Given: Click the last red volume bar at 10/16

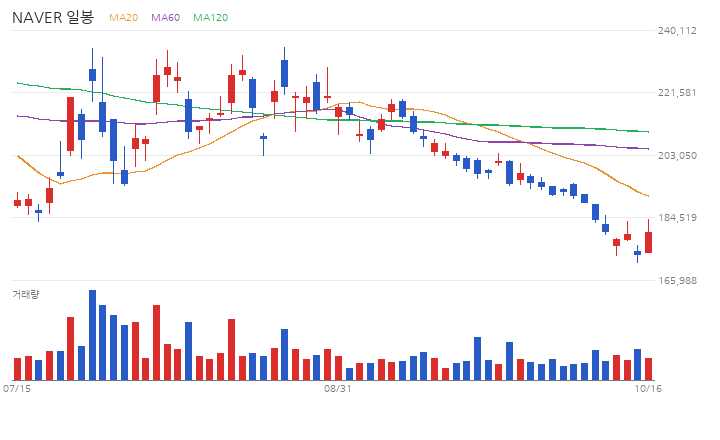Looking at the screenshot, I should point(648,369).
